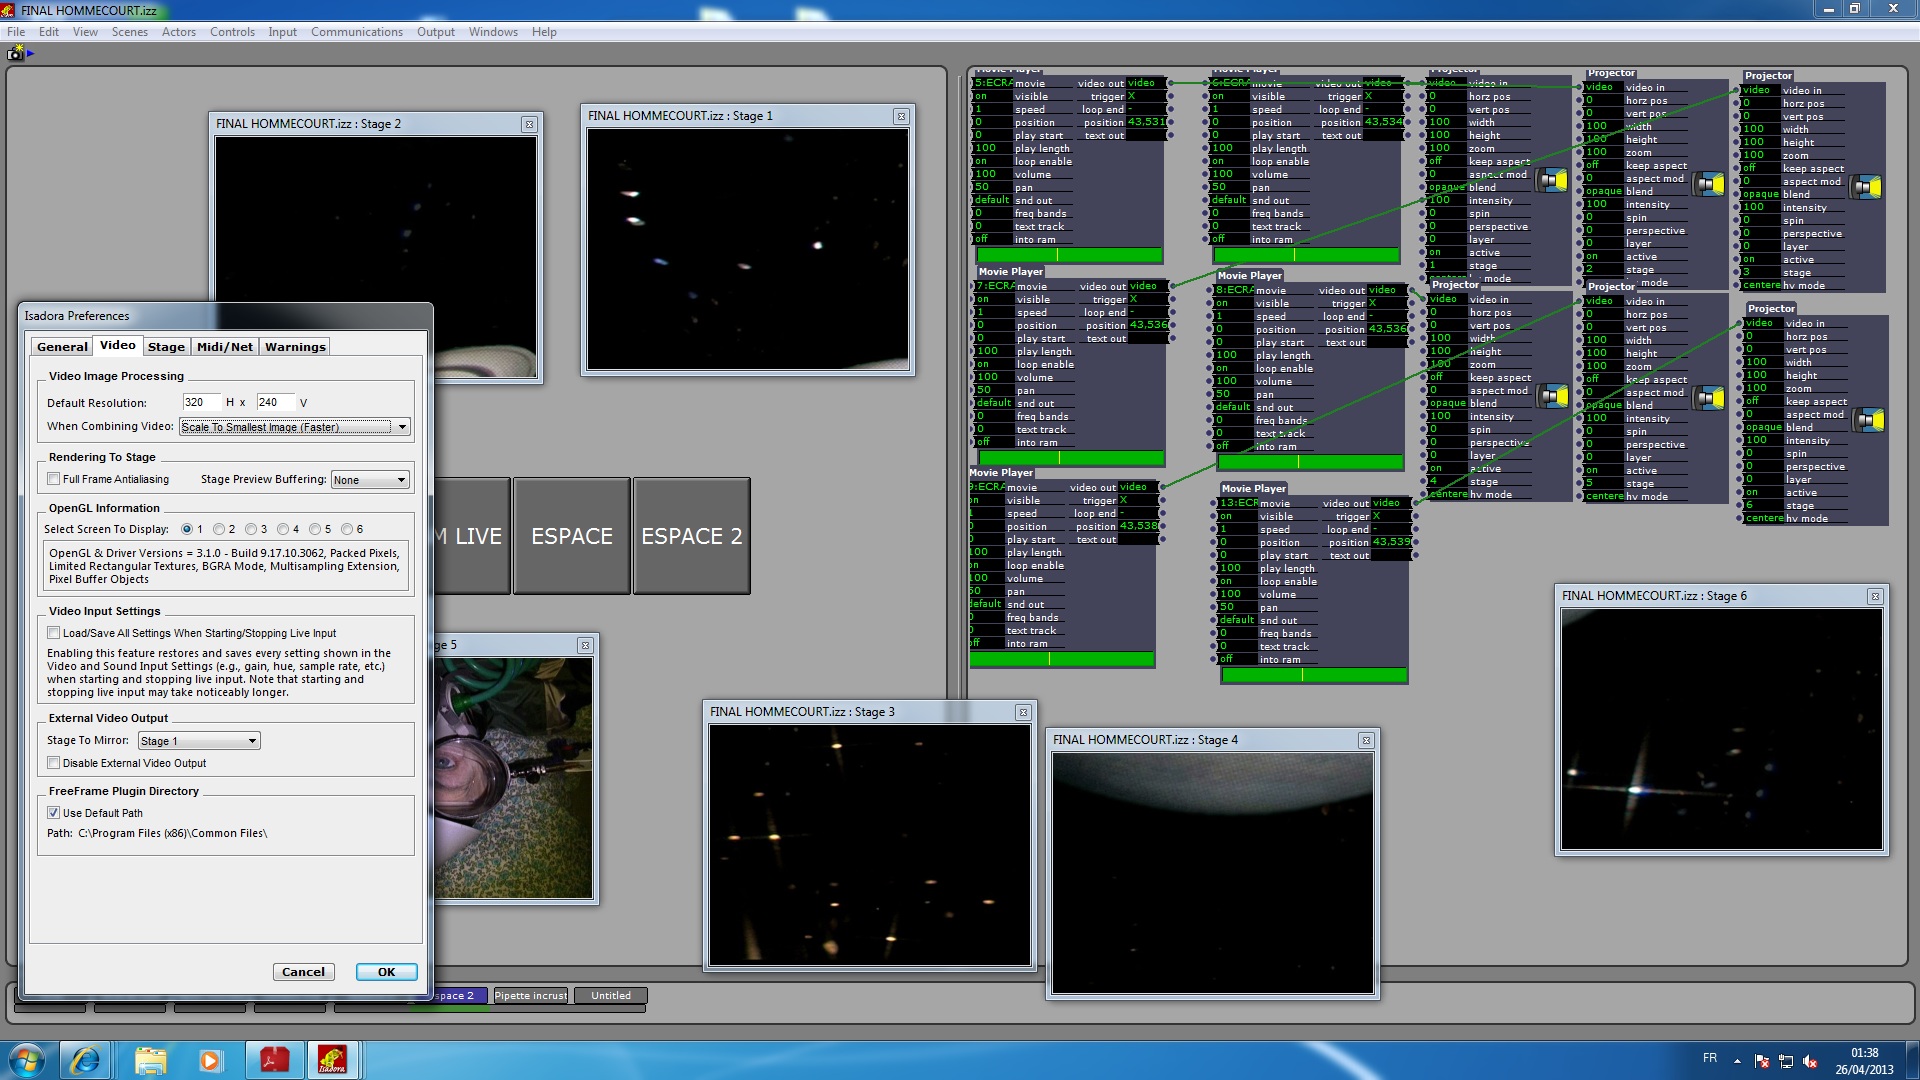Open the When Combining Video dropdown
Image resolution: width=1920 pixels, height=1080 pixels.
[295, 427]
